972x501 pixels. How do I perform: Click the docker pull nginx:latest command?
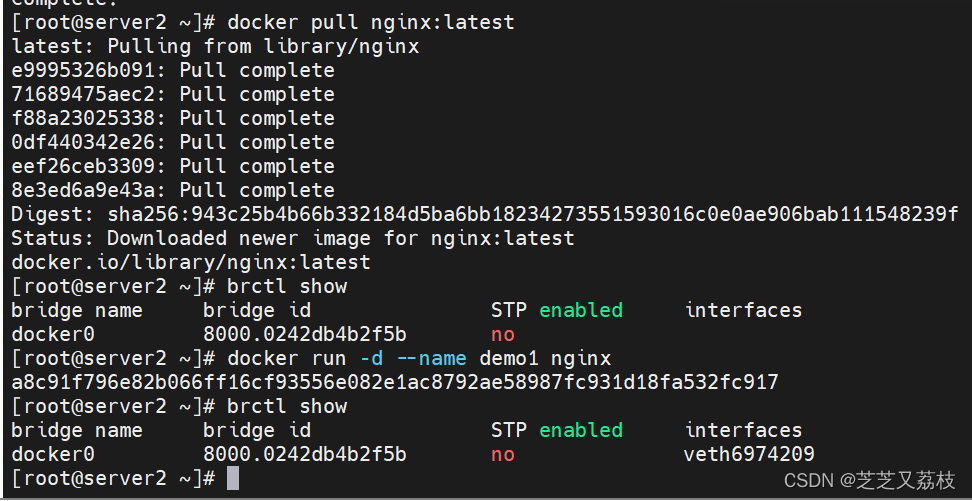[x=371, y=22]
